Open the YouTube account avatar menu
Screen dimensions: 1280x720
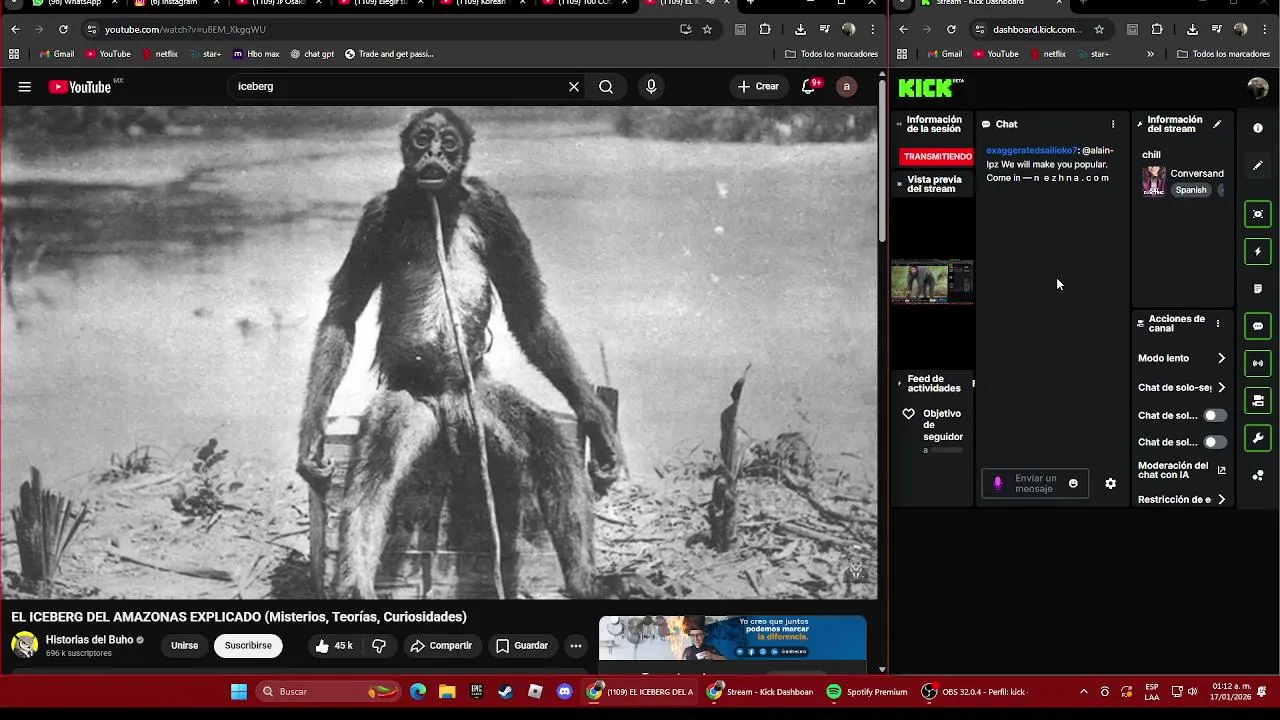846,87
